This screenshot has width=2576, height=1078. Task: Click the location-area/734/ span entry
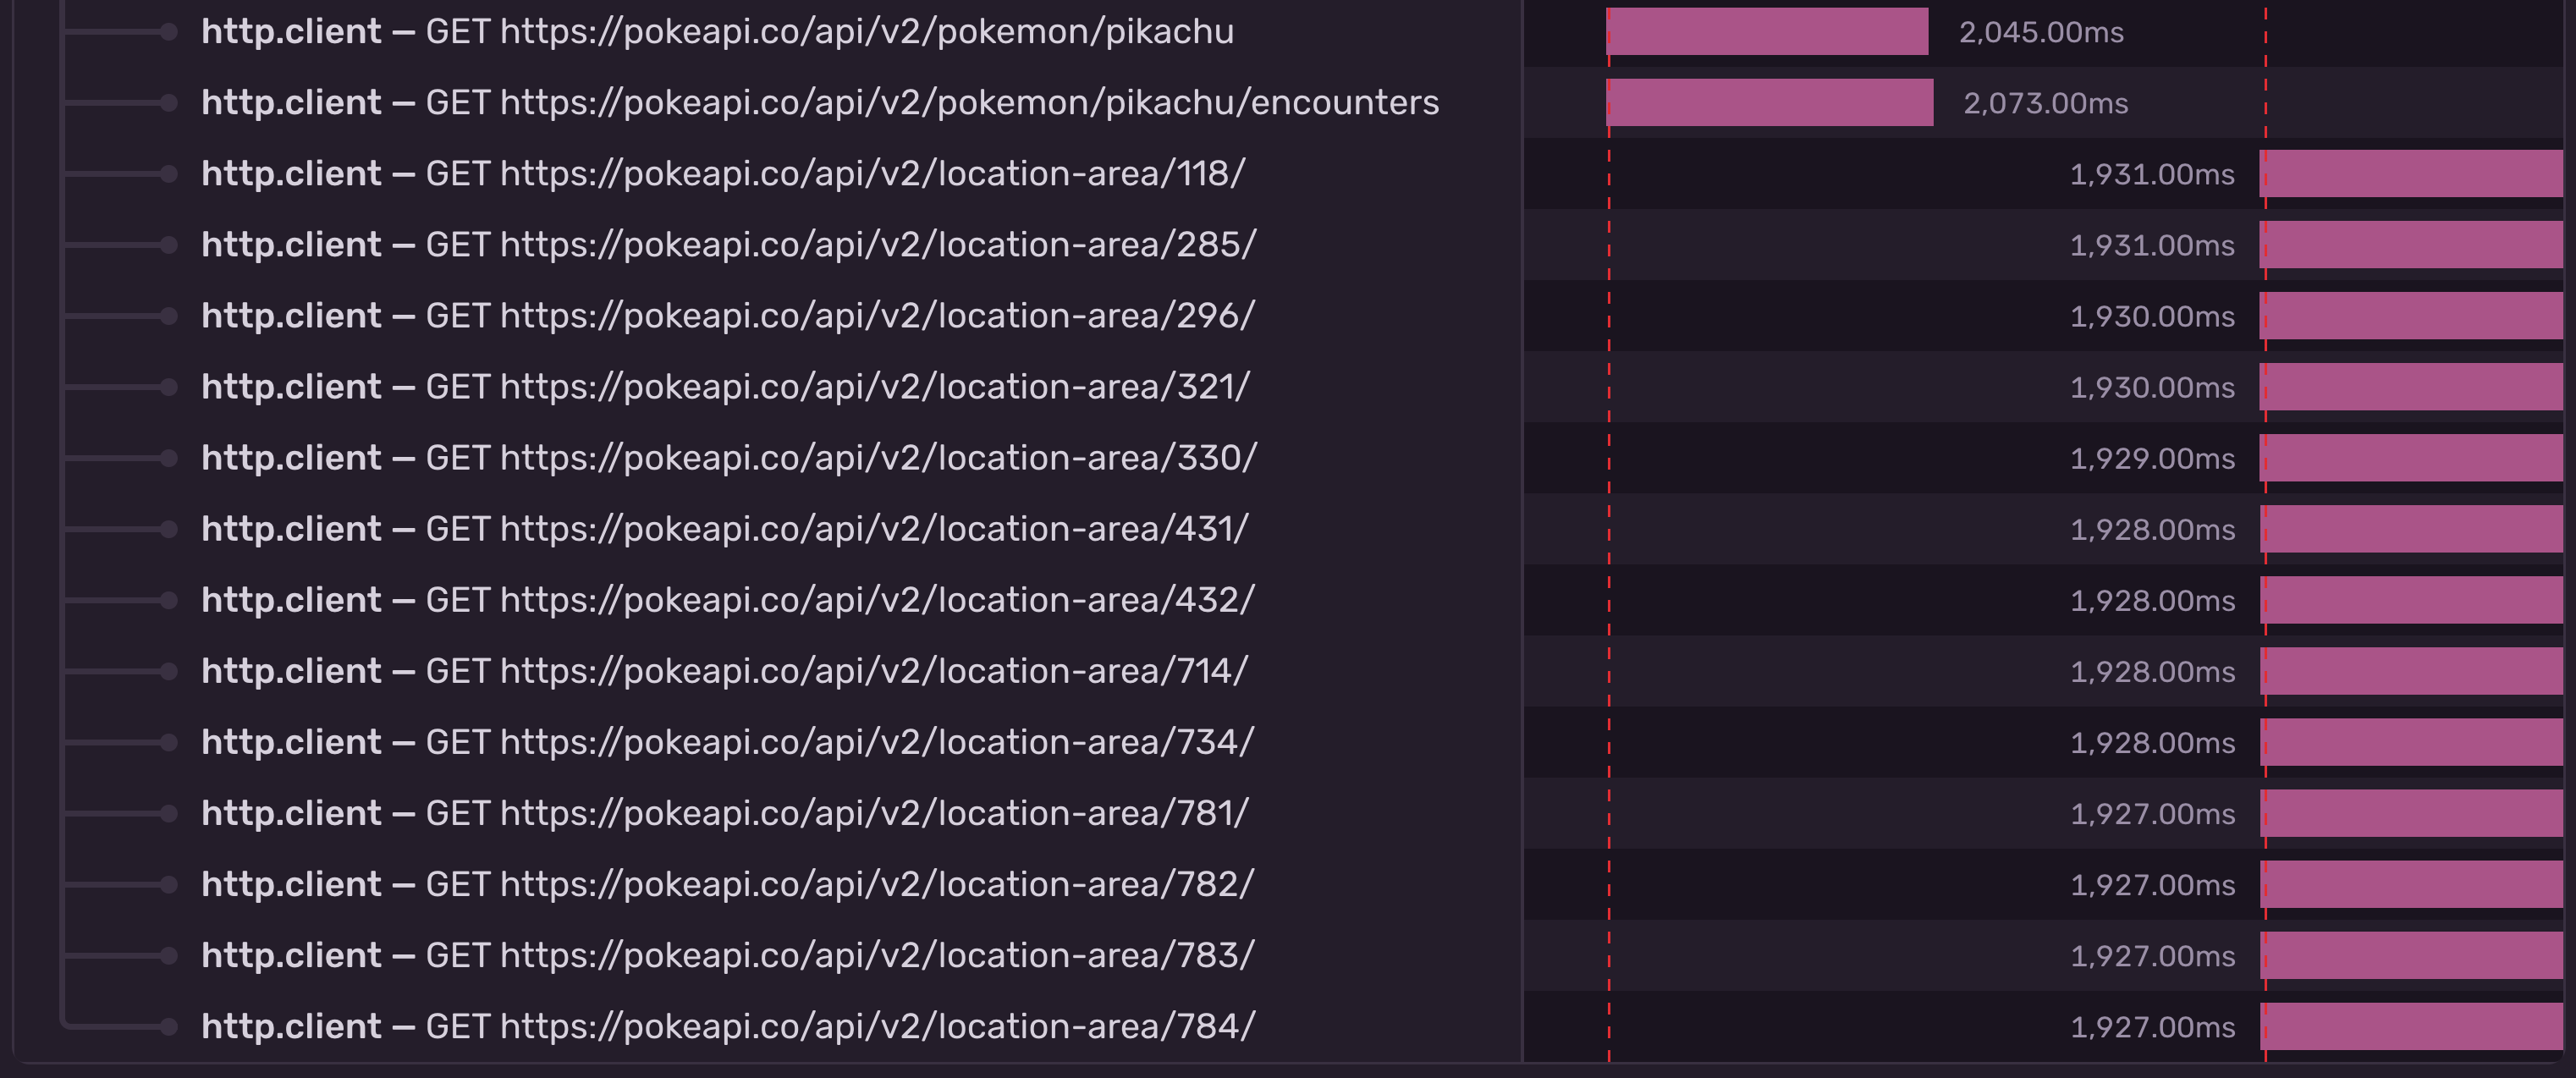[x=727, y=742]
